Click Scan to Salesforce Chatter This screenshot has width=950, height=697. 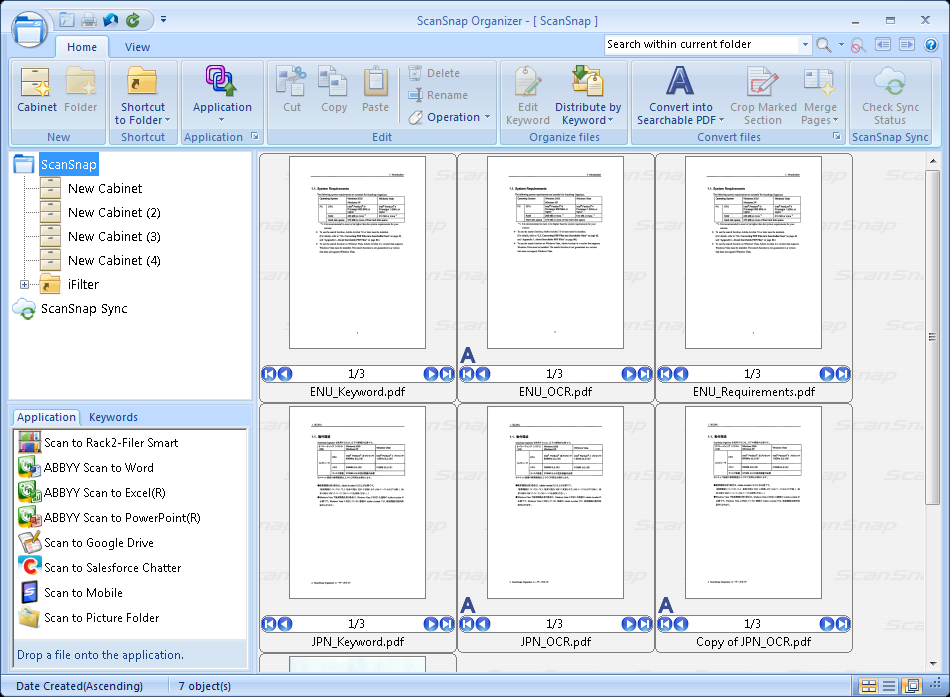click(x=112, y=568)
